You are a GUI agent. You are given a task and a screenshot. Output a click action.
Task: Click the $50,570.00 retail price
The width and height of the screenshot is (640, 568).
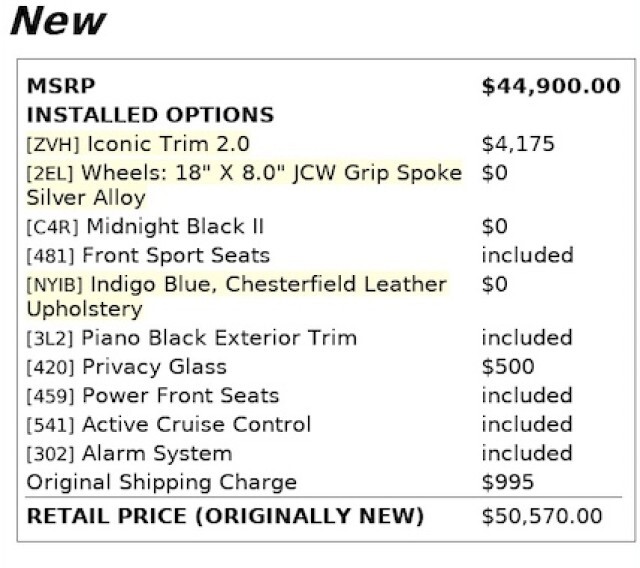[x=542, y=516]
